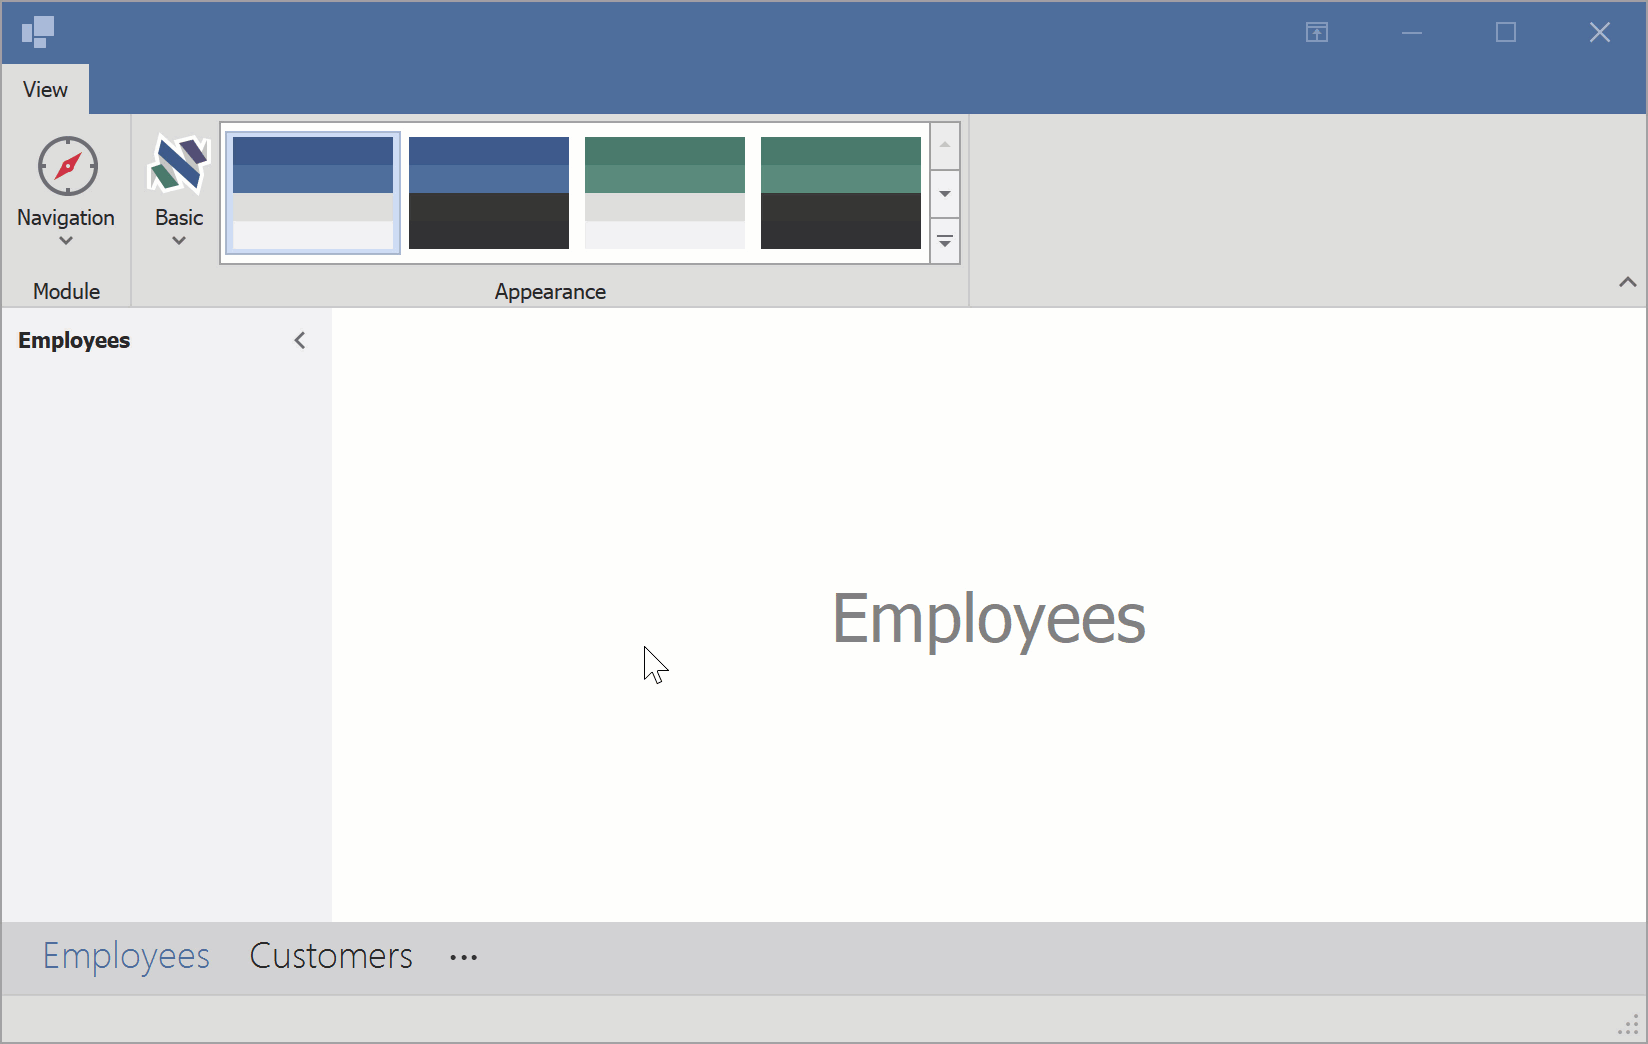The height and width of the screenshot is (1044, 1648).
Task: Click the Basic skin palette icon
Action: pos(179,166)
